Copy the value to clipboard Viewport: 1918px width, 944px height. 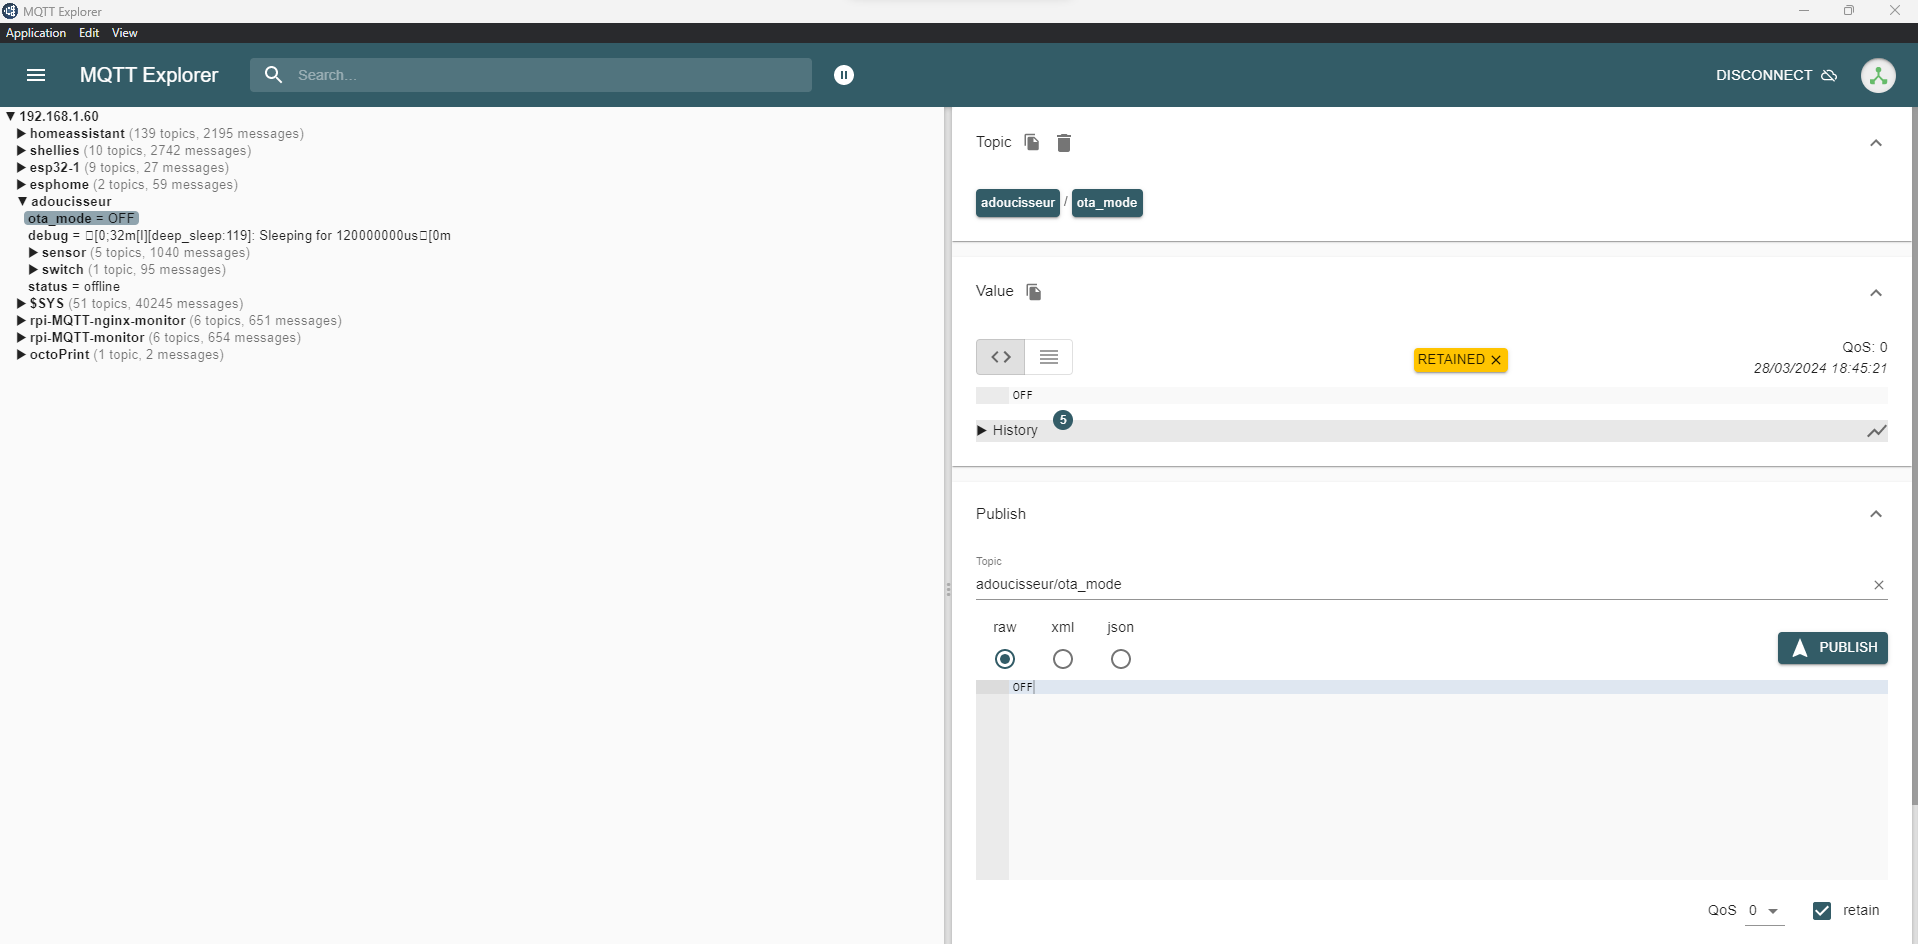point(1034,292)
